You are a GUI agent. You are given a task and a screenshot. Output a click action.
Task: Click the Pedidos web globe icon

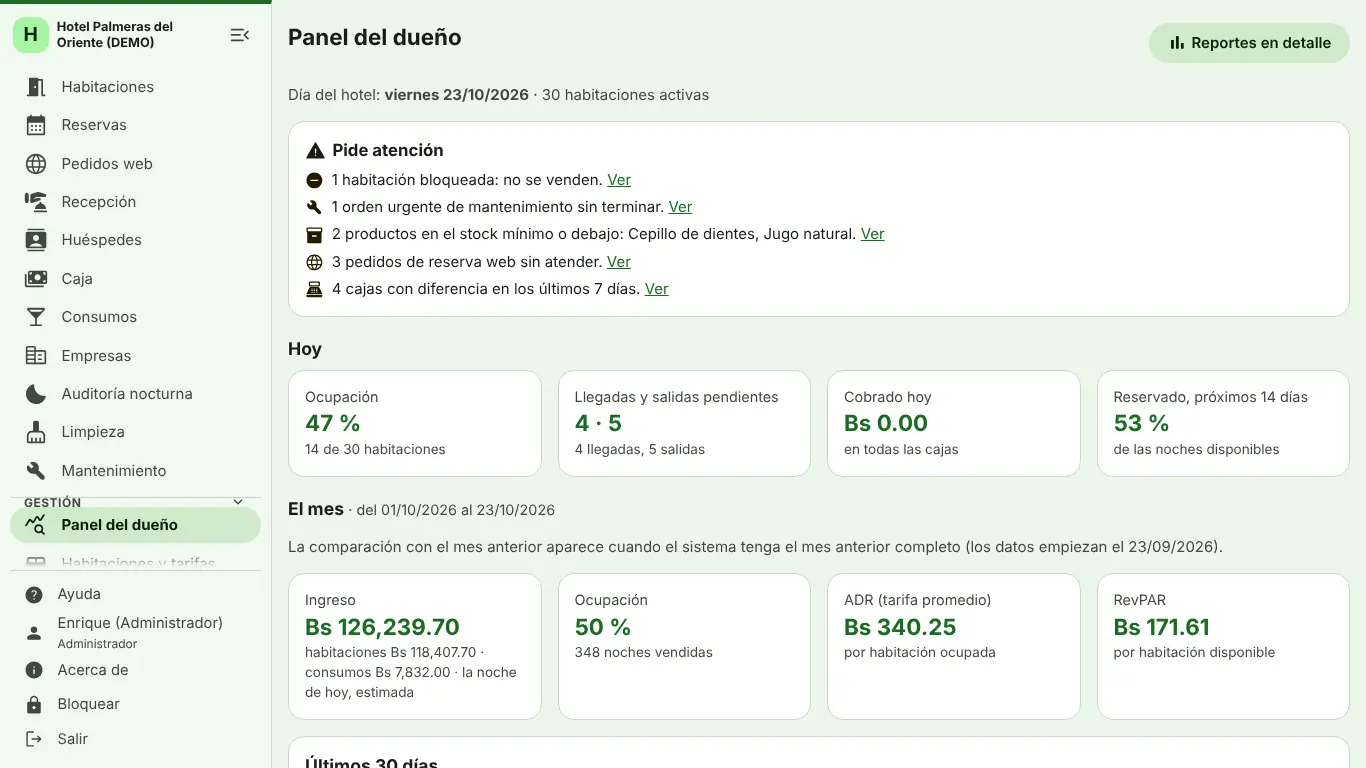pyautogui.click(x=36, y=164)
